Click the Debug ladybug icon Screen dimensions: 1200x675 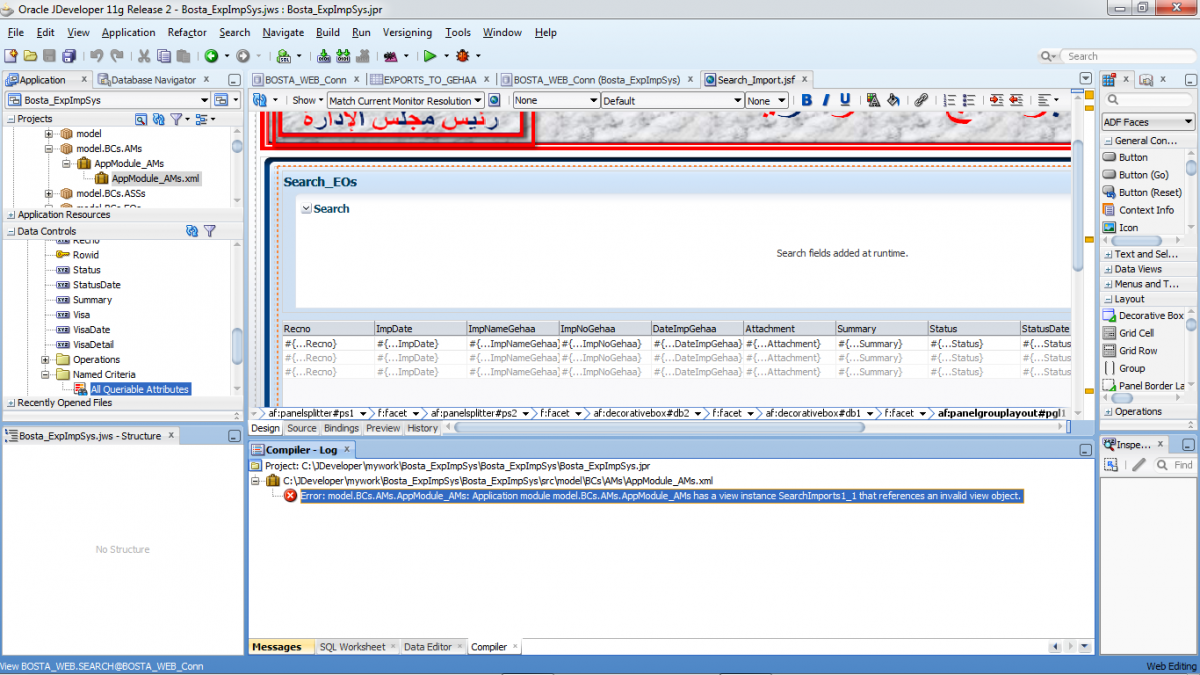tap(462, 56)
